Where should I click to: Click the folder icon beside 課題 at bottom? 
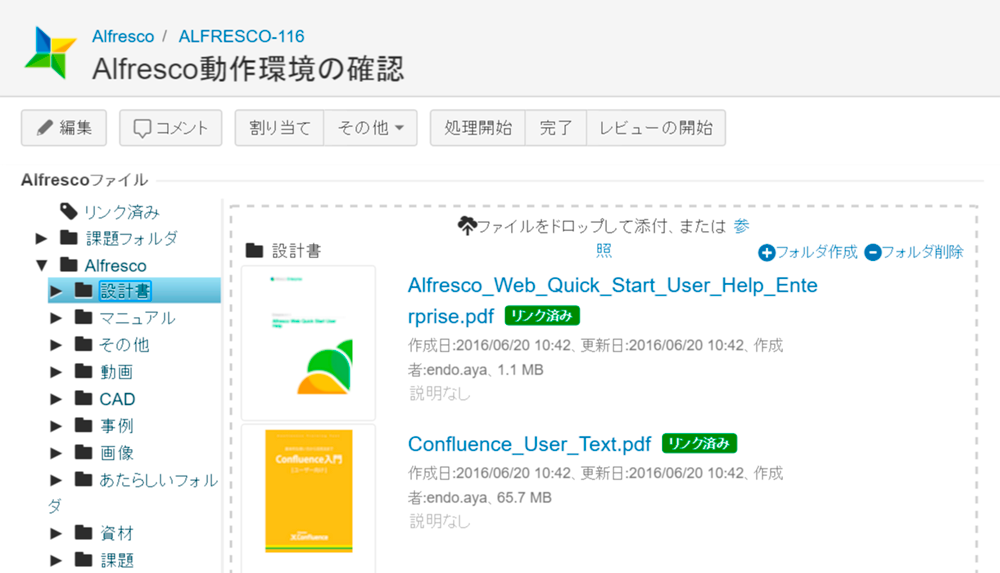coord(84,560)
